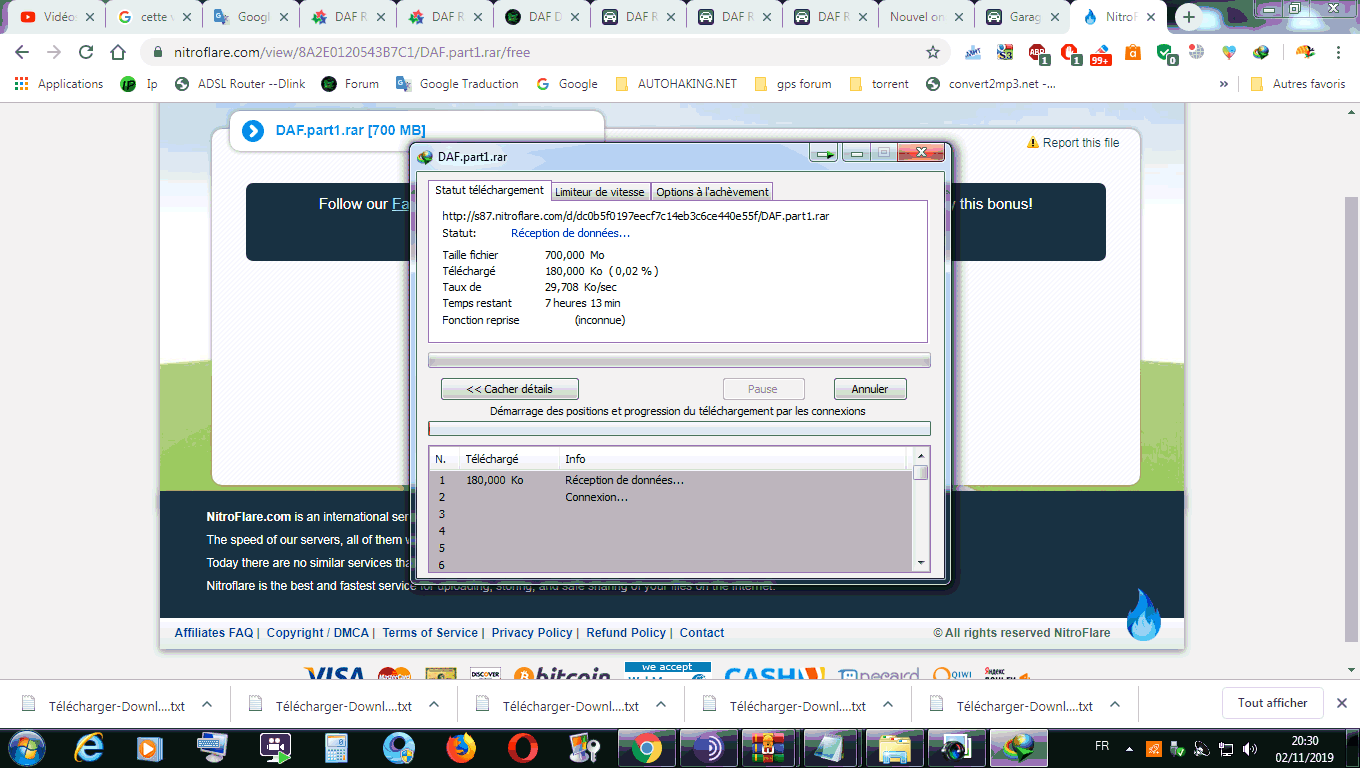Screen dimensions: 1360x768
Task: Click the greyed Pause button
Action: click(763, 389)
